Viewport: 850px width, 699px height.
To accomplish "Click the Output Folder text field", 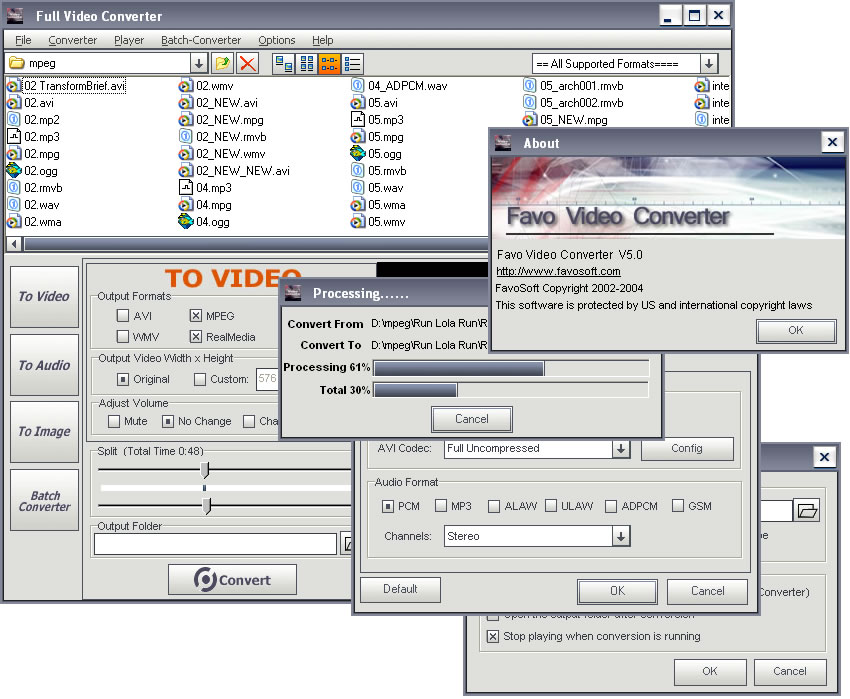I will [215, 544].
